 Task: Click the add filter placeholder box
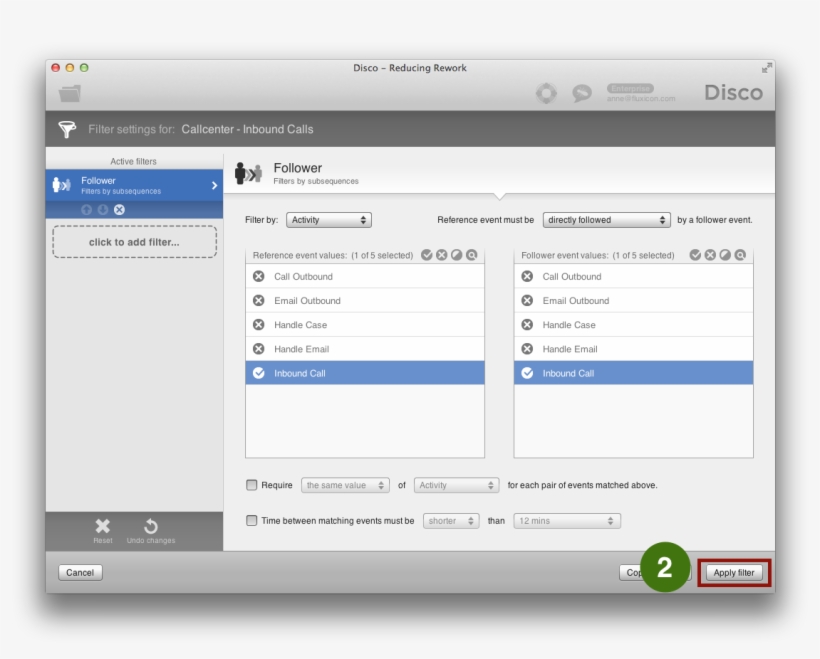pos(134,242)
